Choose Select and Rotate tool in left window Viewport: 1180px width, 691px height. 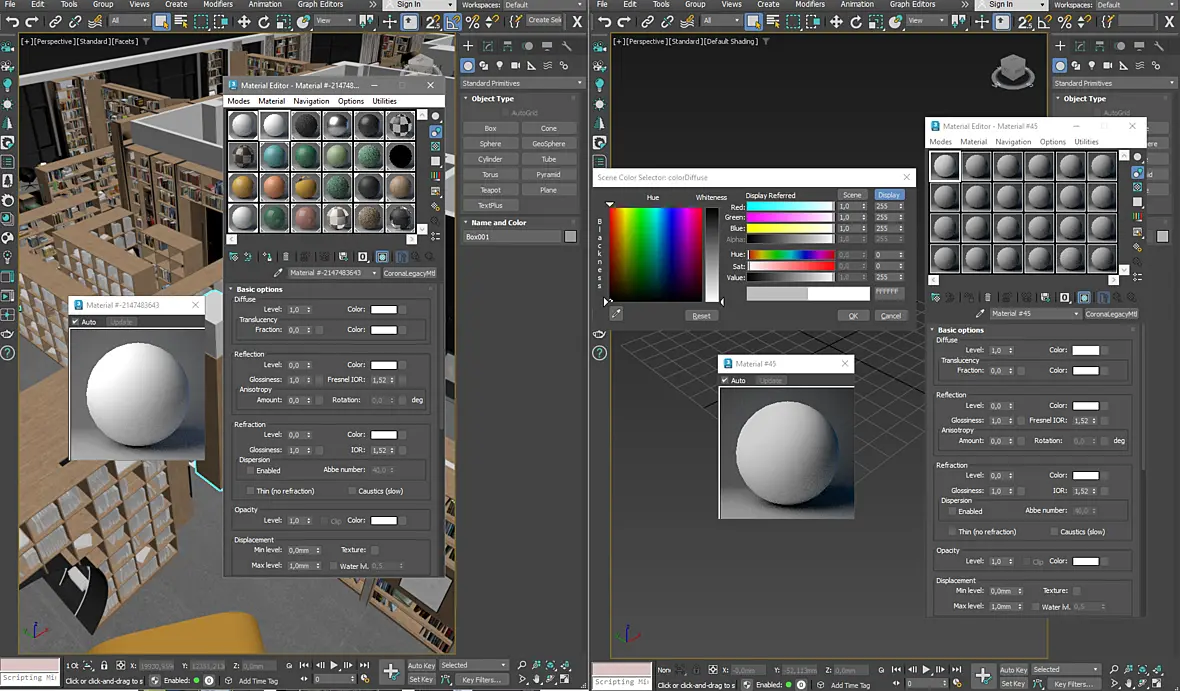(x=263, y=22)
